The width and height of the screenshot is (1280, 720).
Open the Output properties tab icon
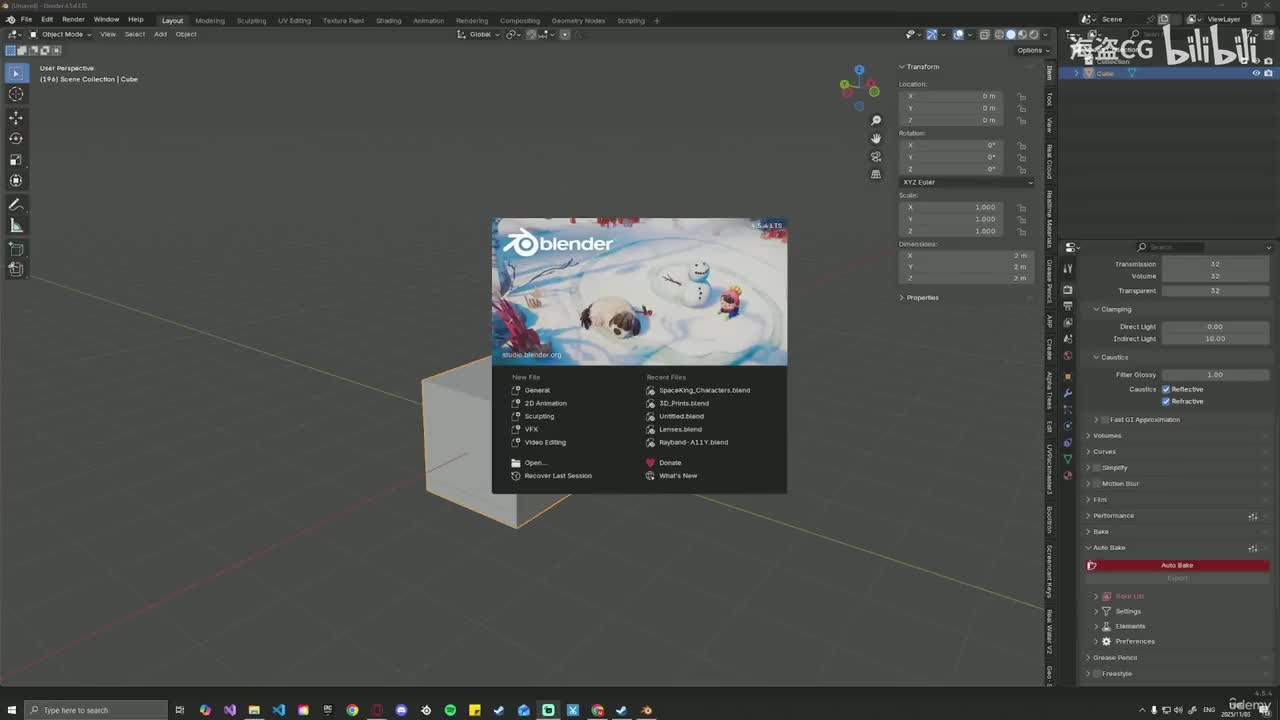coord(1068,306)
